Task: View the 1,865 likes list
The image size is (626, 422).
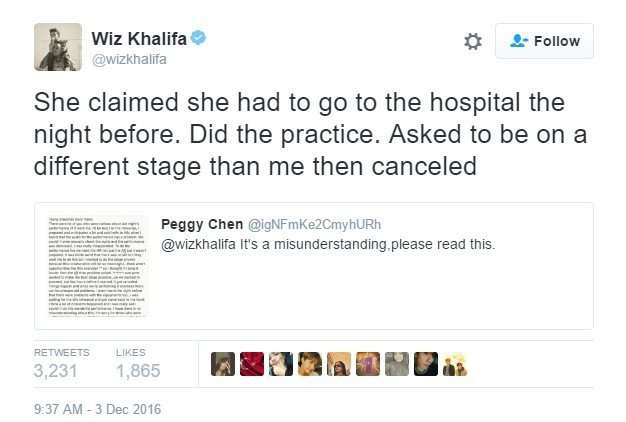Action: click(137, 371)
